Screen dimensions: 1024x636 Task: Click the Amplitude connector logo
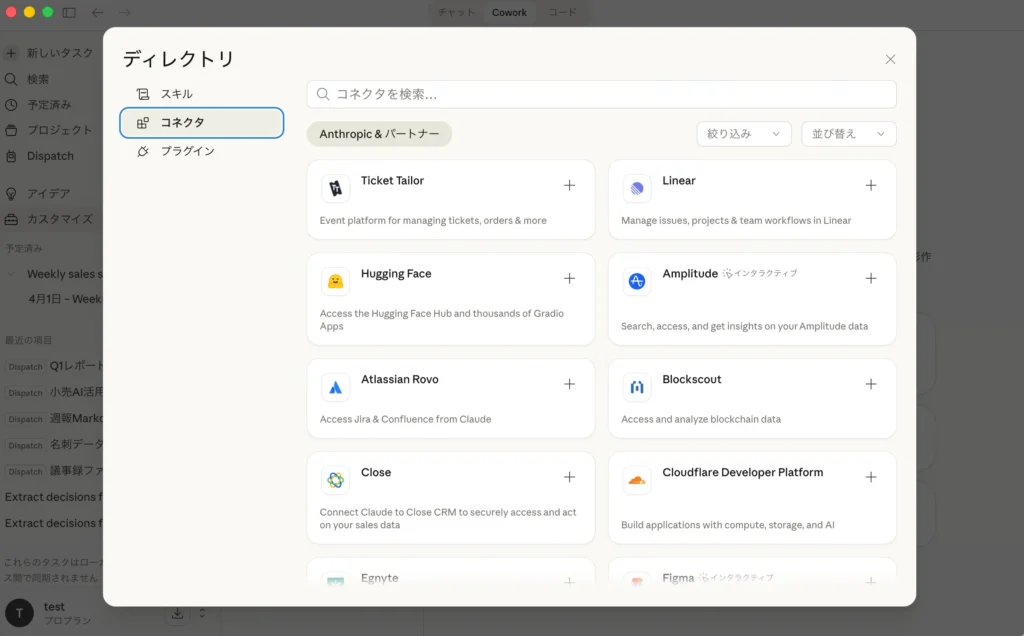pyautogui.click(x=637, y=281)
